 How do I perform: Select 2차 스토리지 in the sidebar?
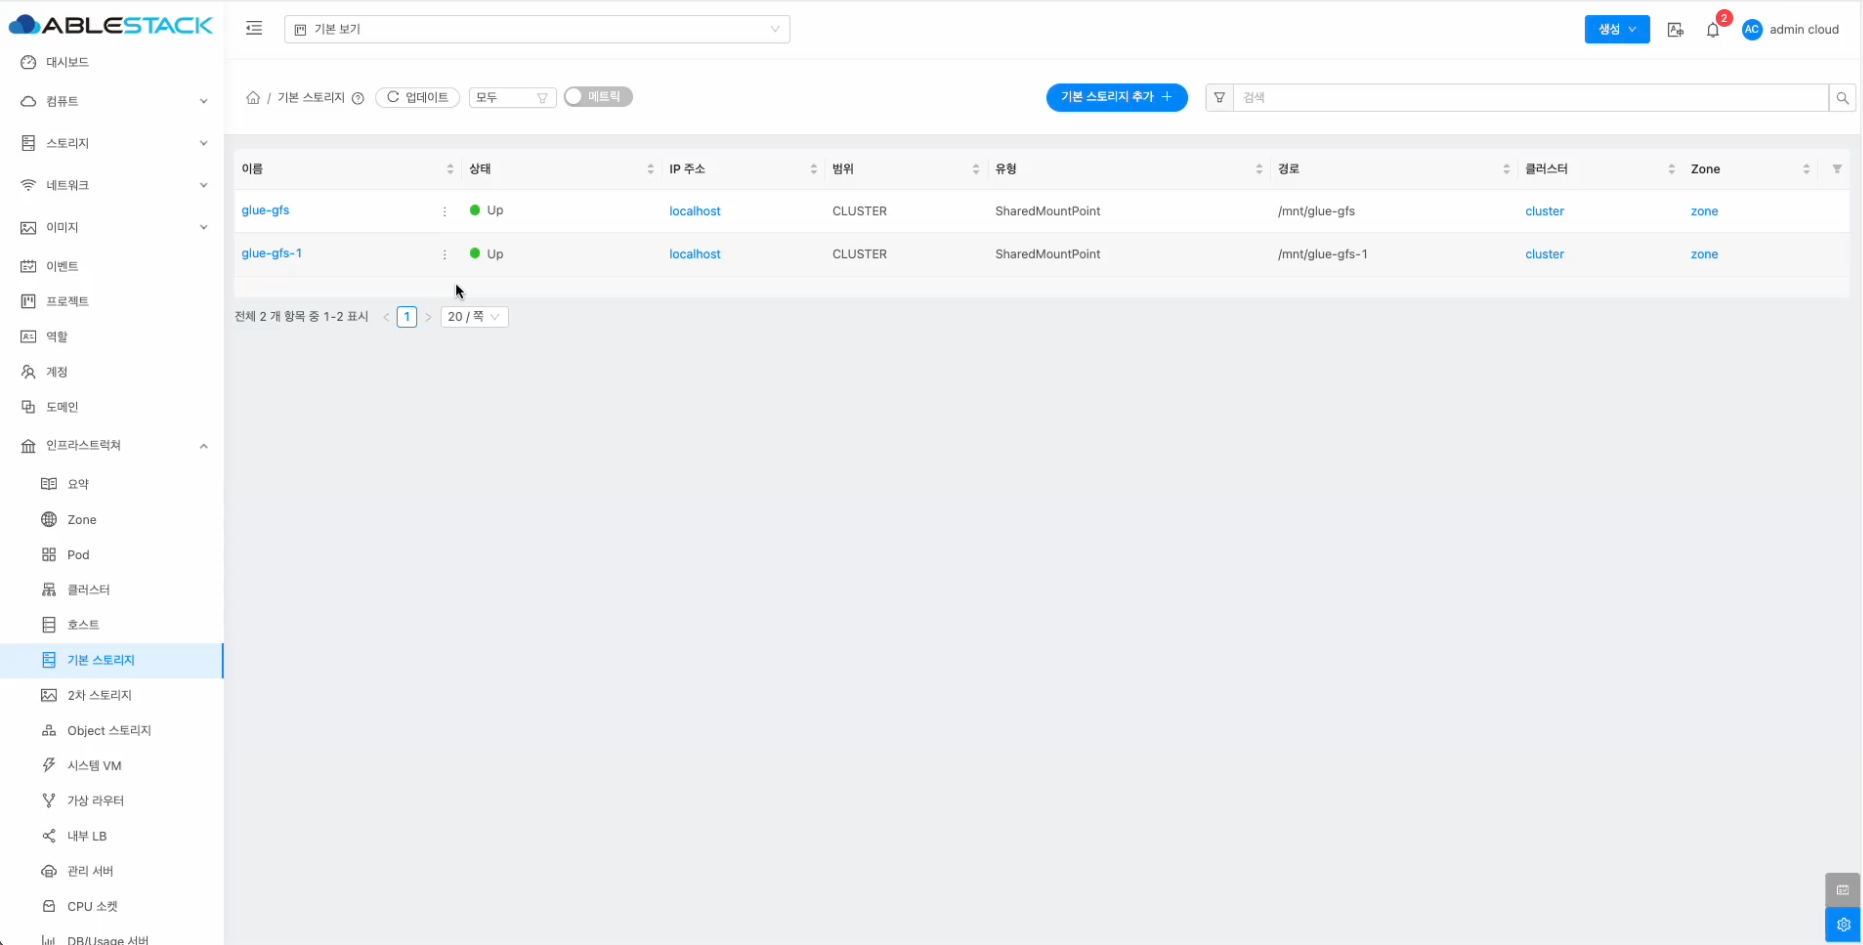99,695
